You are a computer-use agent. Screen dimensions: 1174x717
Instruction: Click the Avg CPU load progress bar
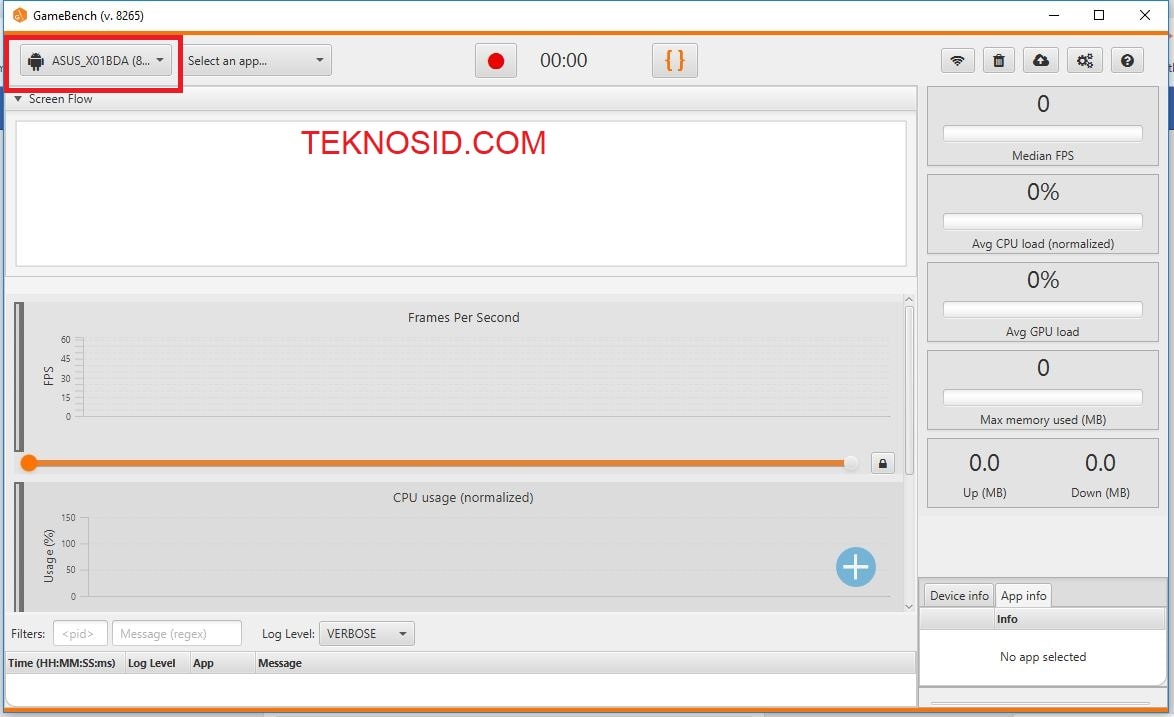pyautogui.click(x=1043, y=222)
